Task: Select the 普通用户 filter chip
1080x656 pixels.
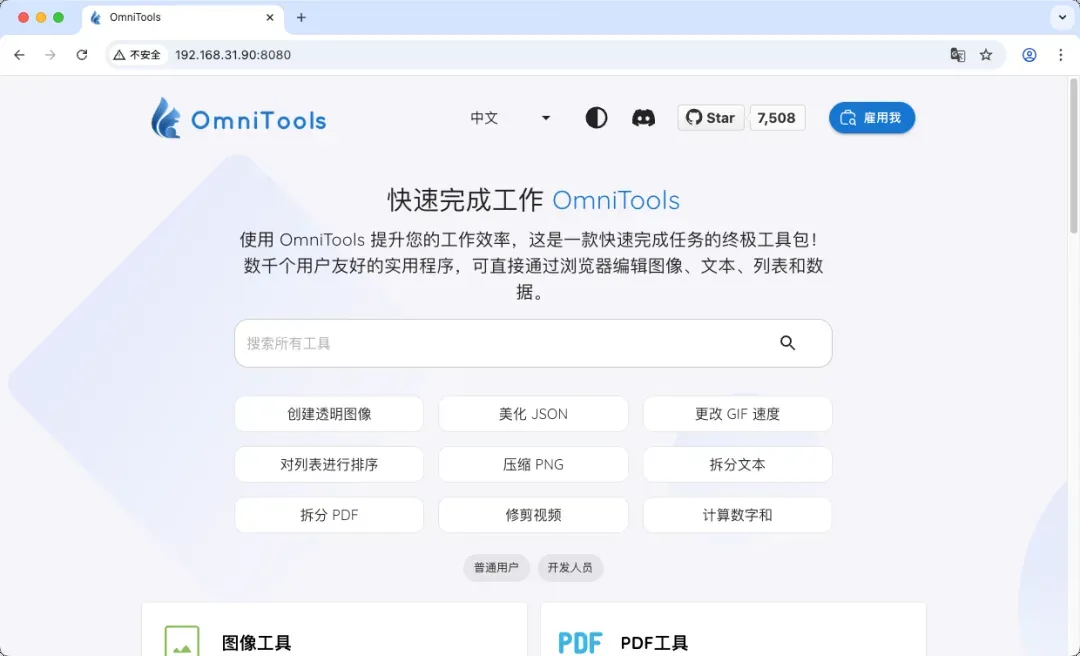Action: point(496,568)
